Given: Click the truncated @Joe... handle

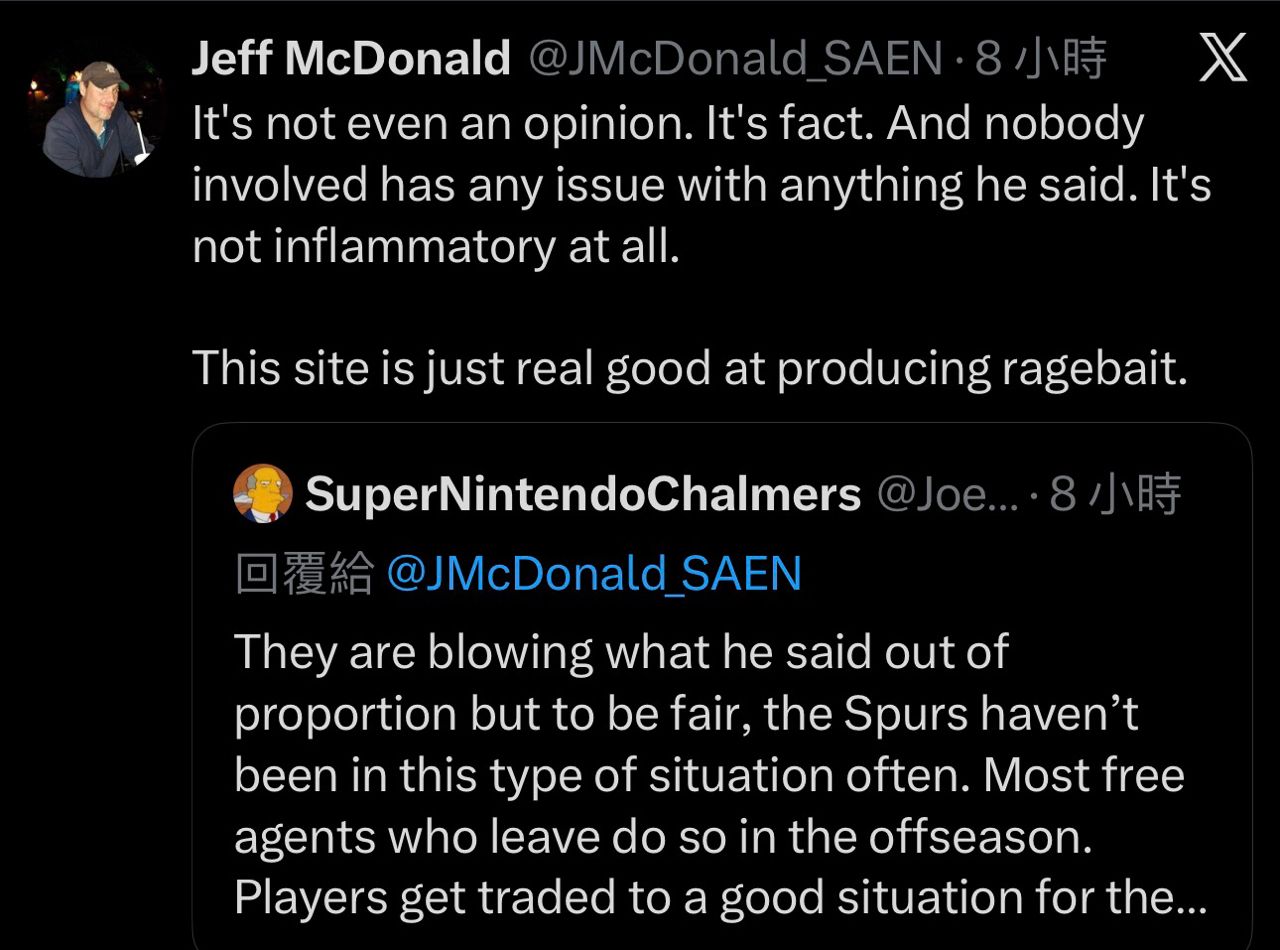Looking at the screenshot, I should tap(947, 494).
